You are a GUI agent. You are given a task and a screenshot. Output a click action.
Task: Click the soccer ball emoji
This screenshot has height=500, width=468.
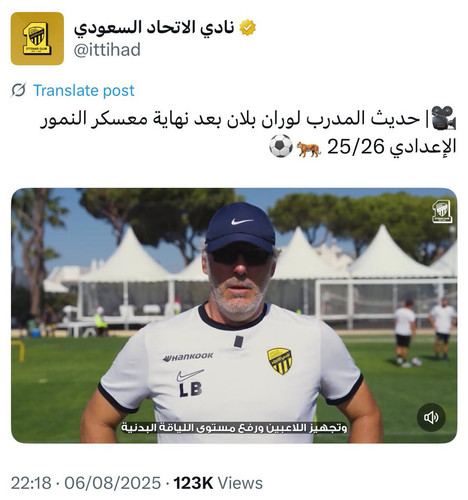tap(281, 146)
